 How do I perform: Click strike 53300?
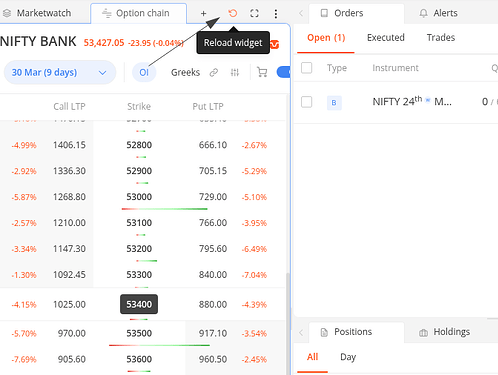[139, 275]
